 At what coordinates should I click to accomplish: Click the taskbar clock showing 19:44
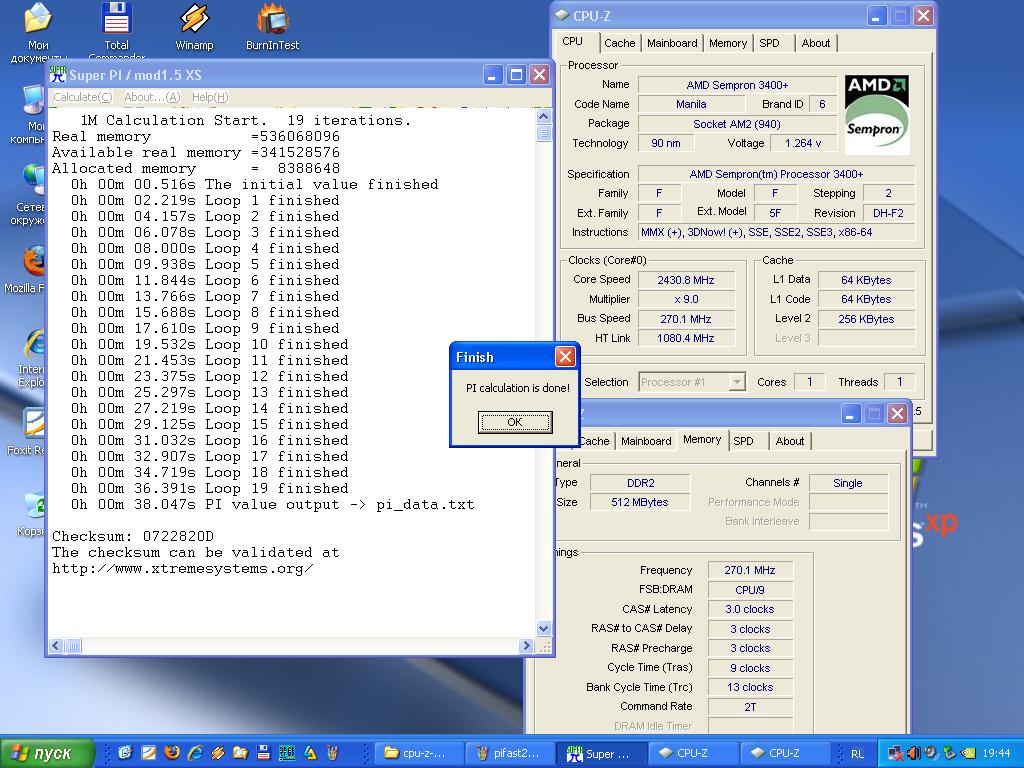coord(996,753)
